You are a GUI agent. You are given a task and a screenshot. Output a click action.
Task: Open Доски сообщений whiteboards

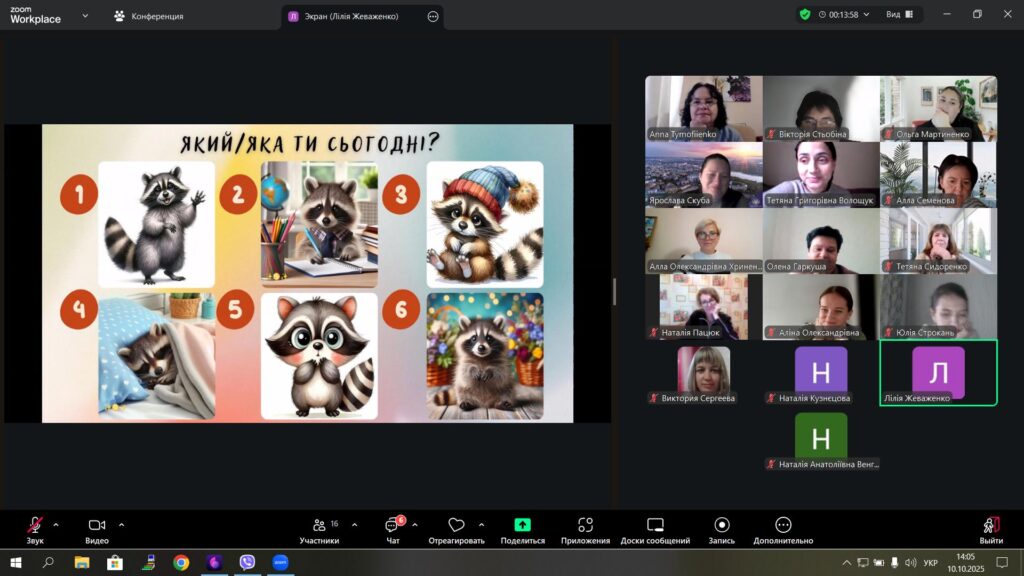click(x=655, y=526)
